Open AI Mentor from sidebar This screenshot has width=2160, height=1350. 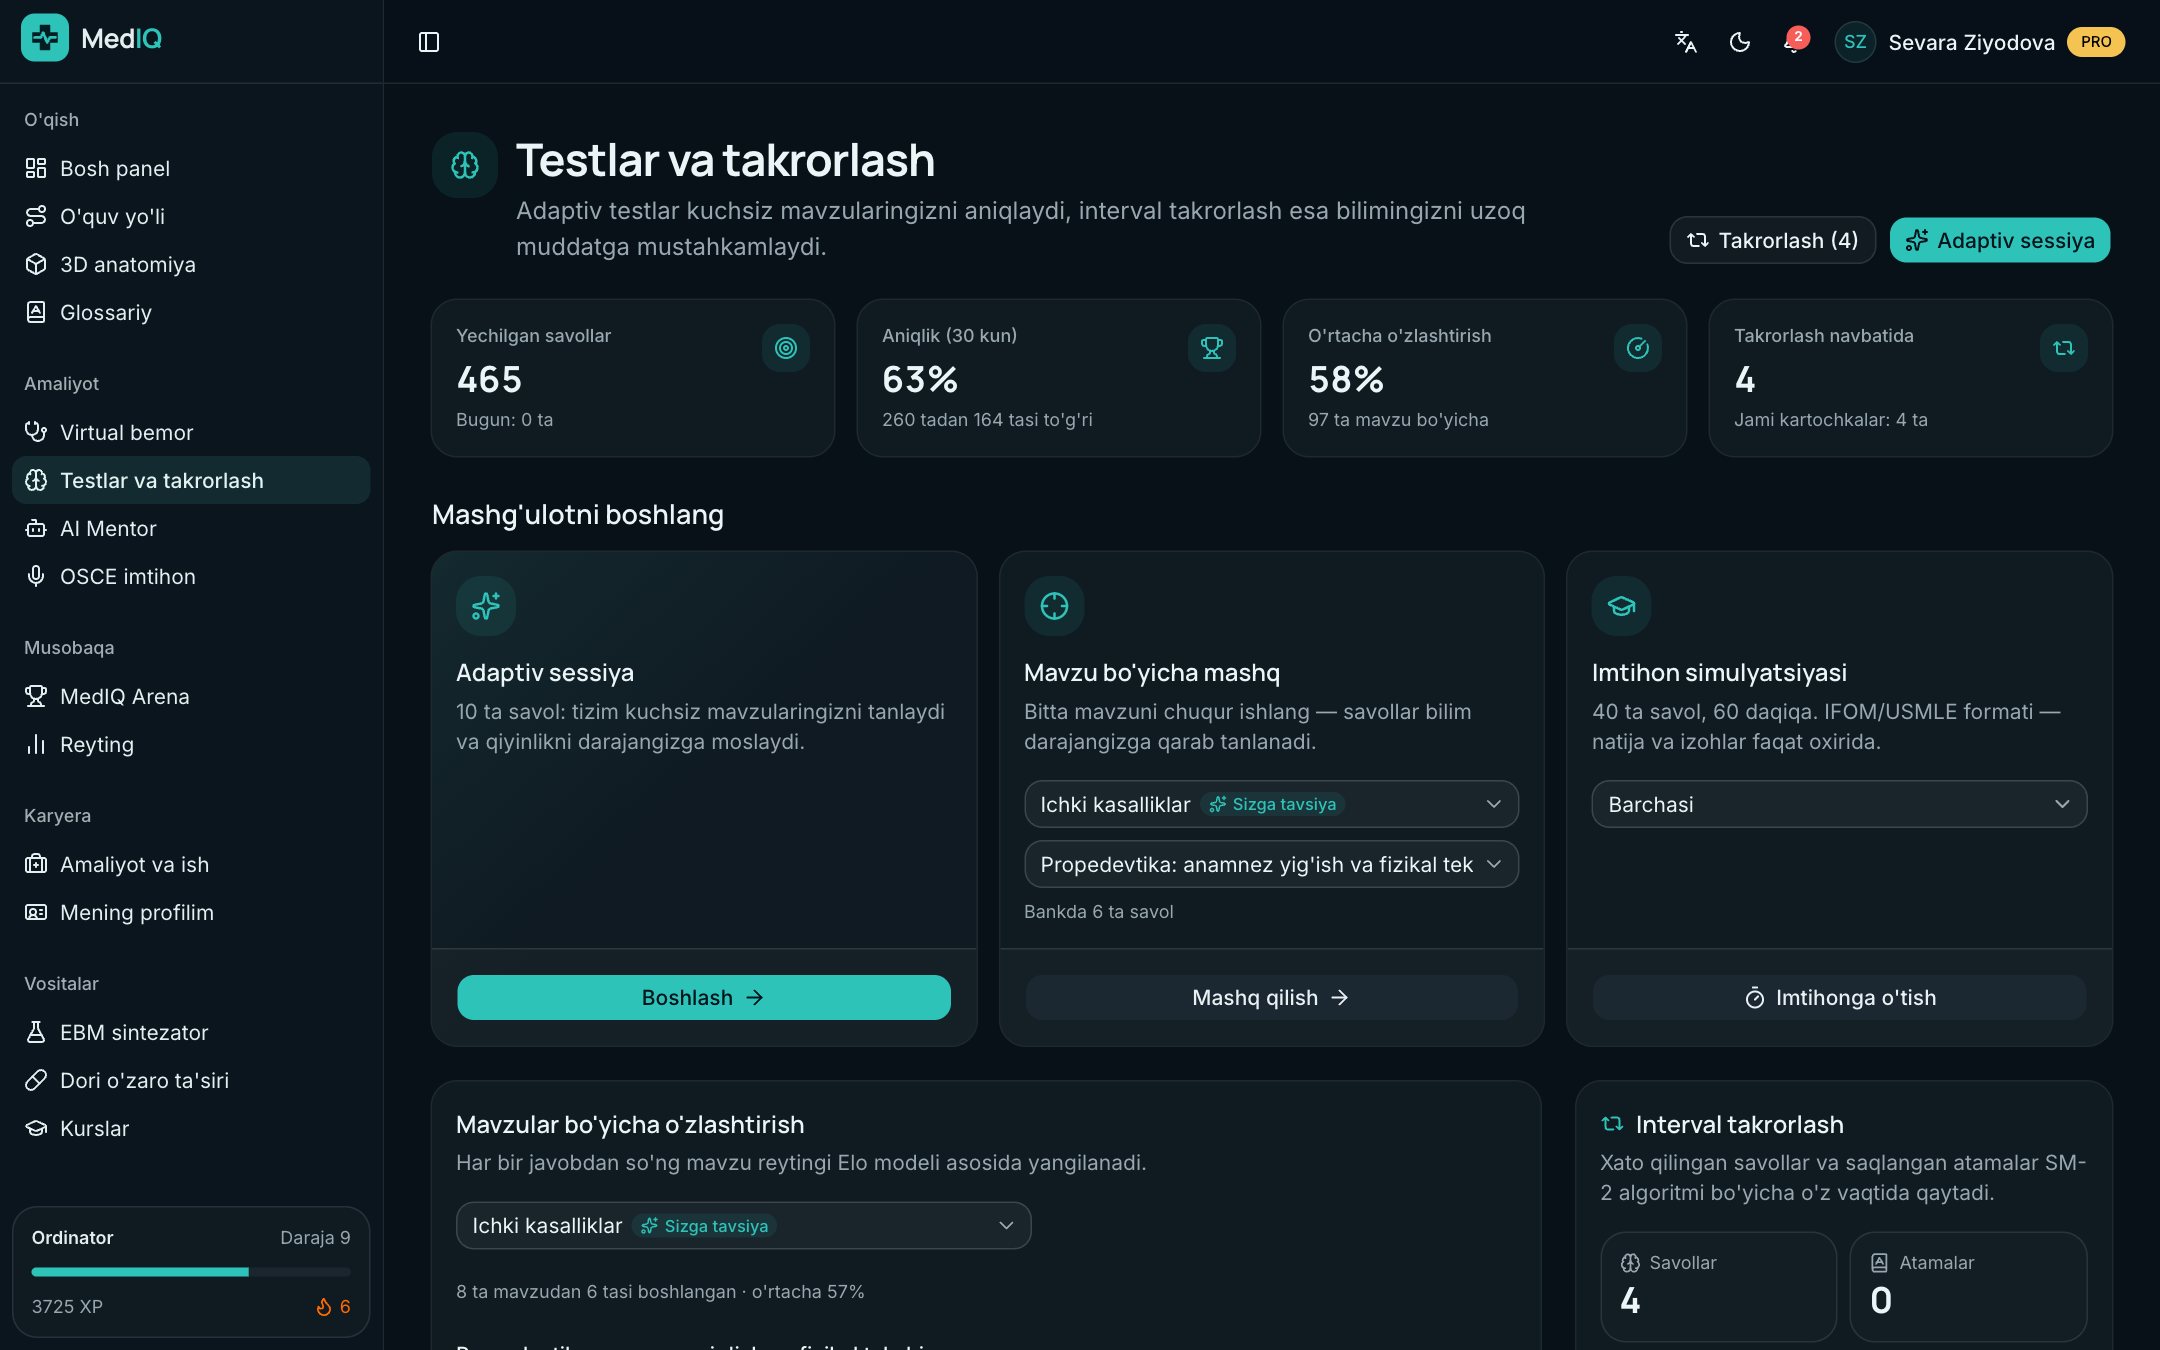pyautogui.click(x=191, y=528)
